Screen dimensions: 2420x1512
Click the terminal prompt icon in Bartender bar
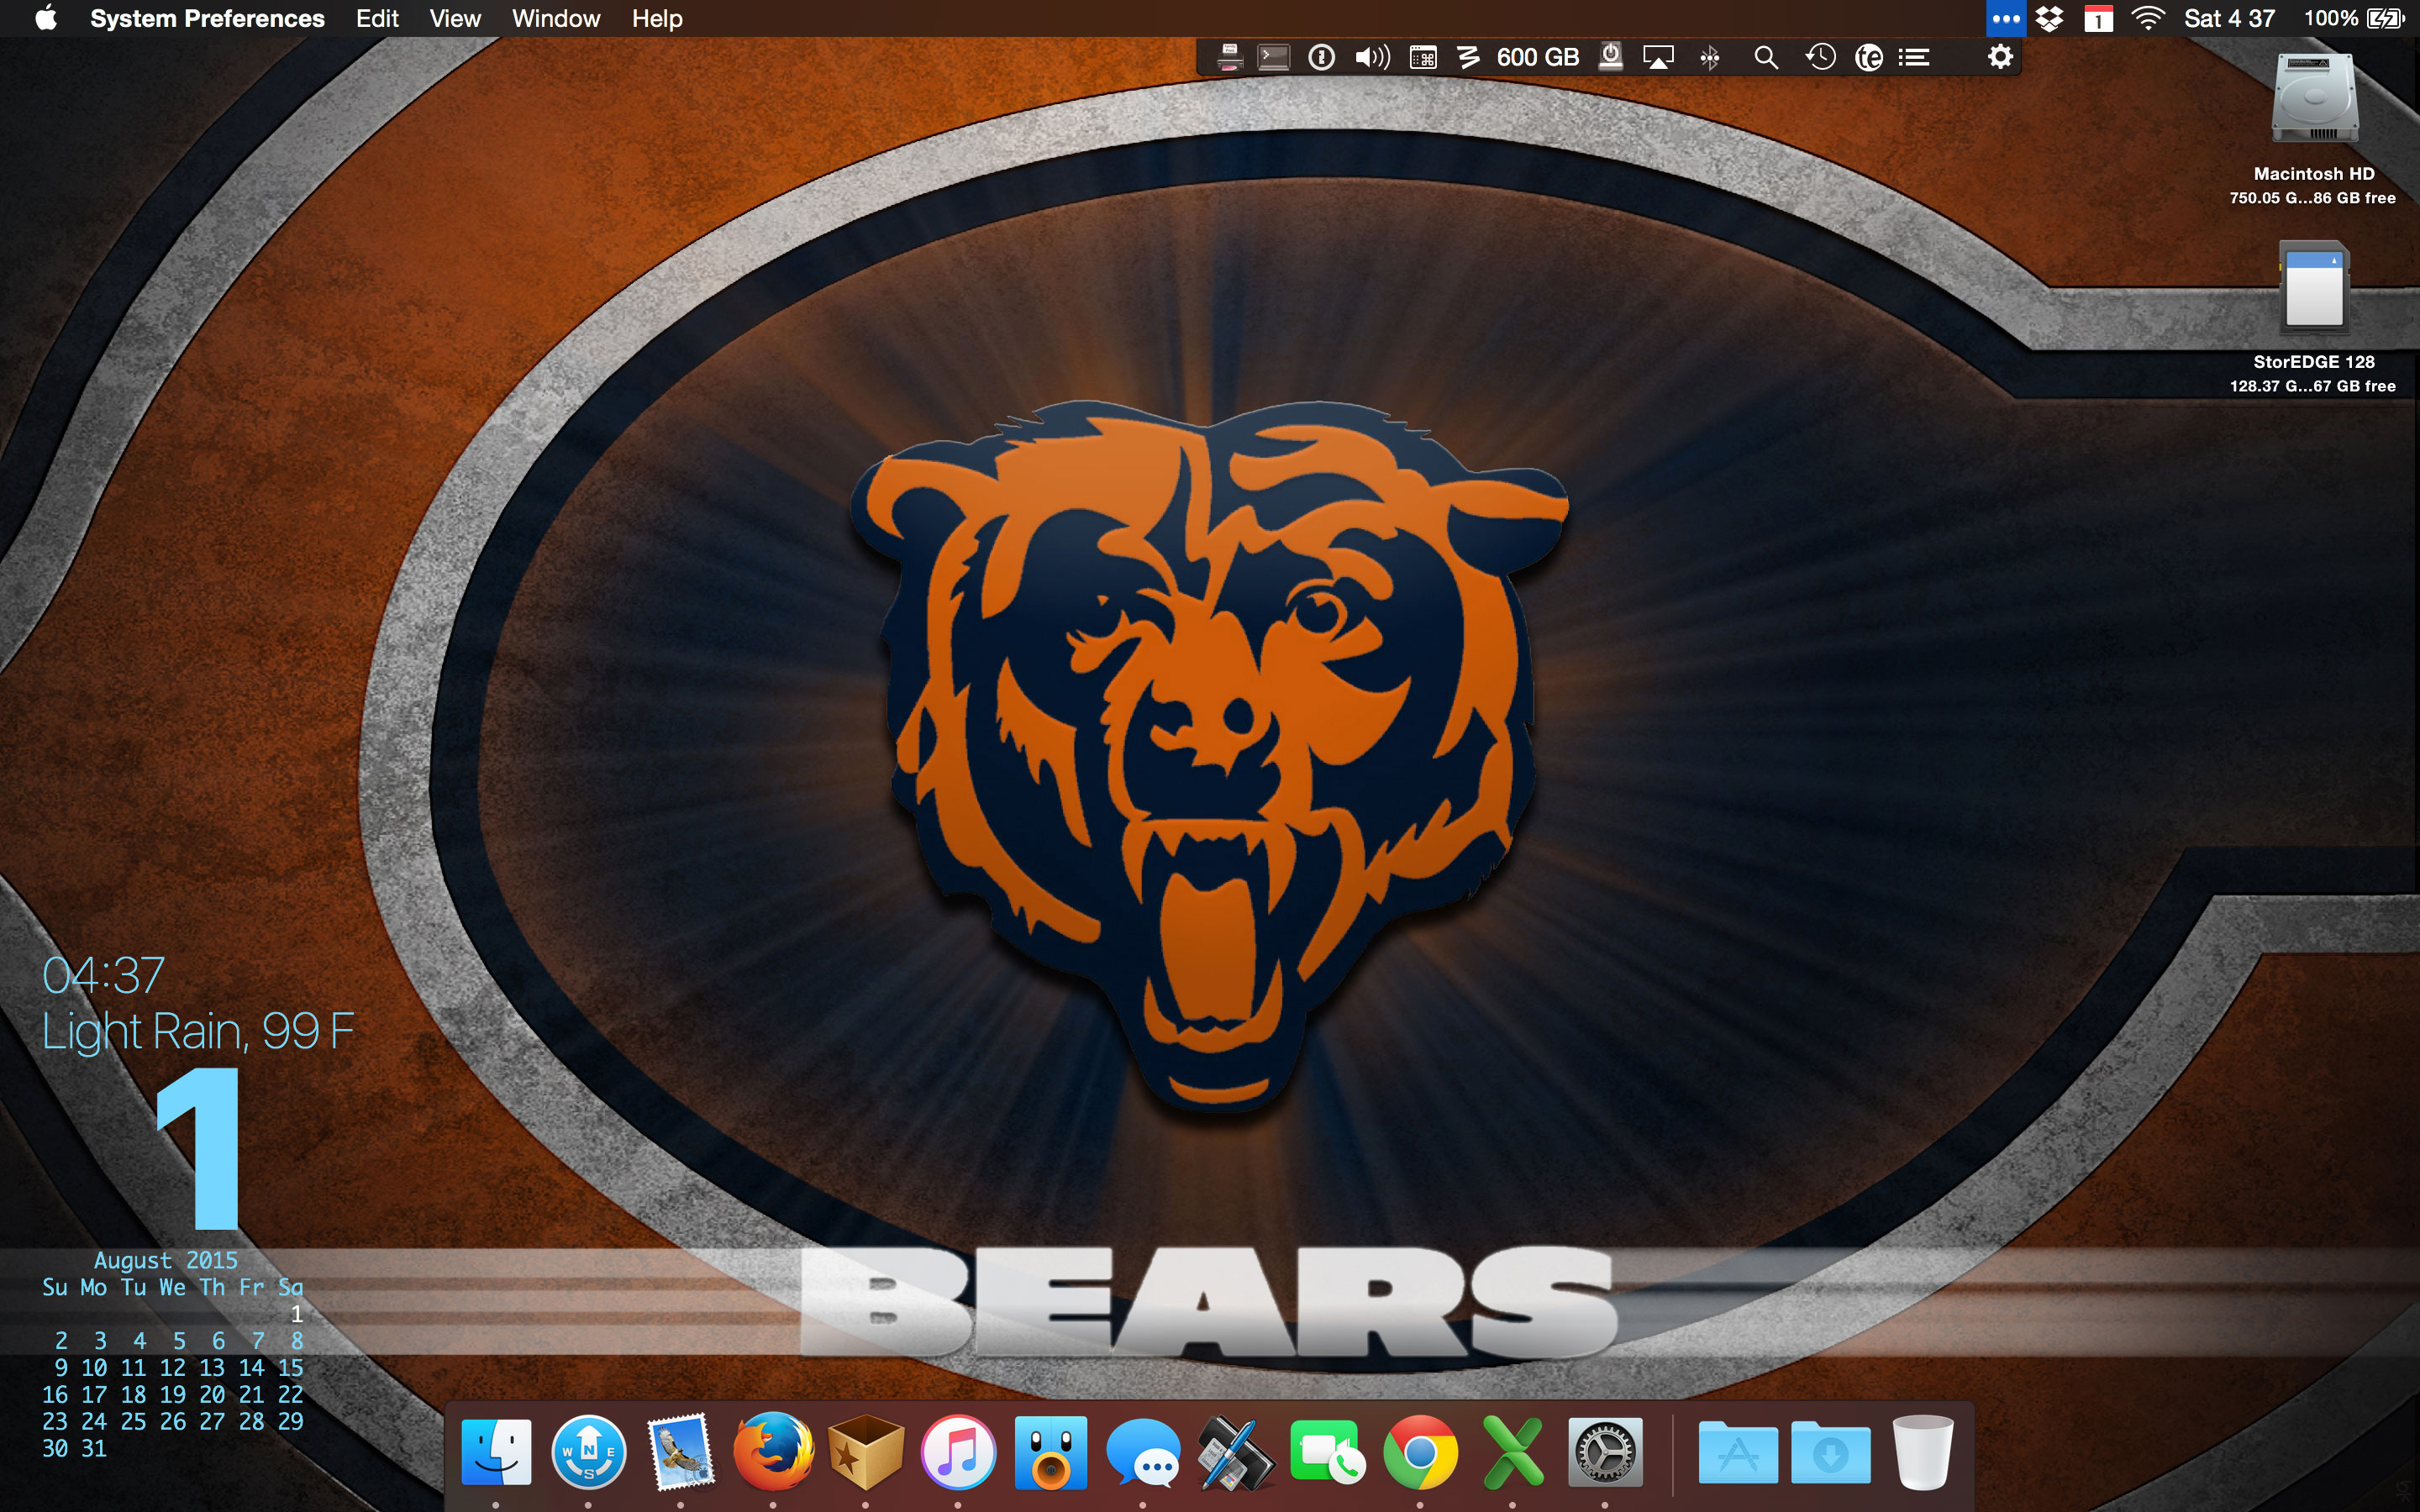[x=1274, y=57]
